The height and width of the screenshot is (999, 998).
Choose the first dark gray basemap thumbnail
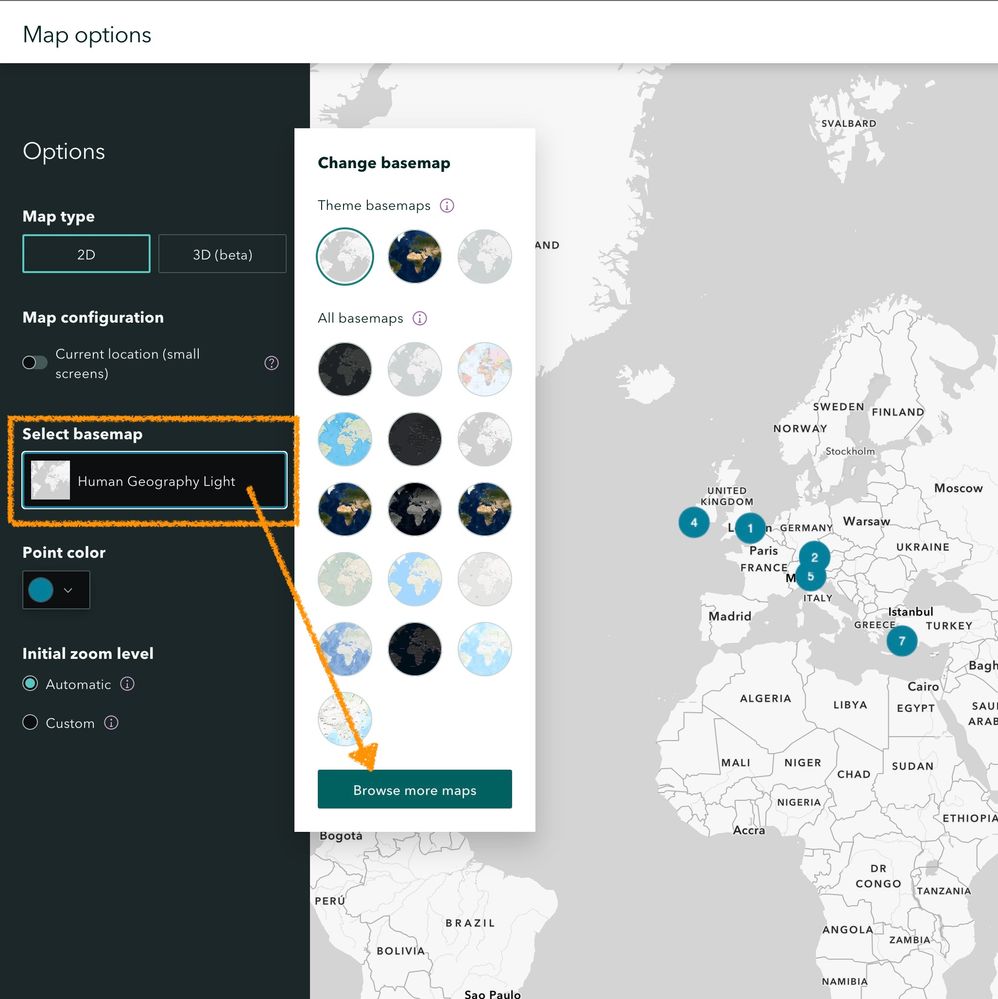pos(345,370)
